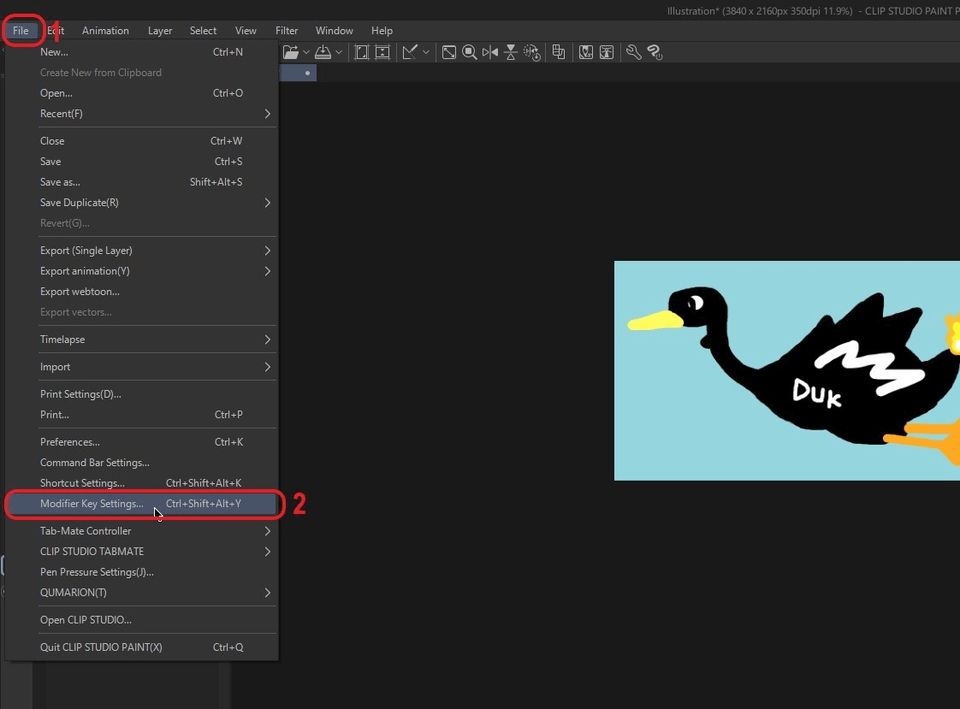Expand the Import submenu arrow

(x=268, y=367)
